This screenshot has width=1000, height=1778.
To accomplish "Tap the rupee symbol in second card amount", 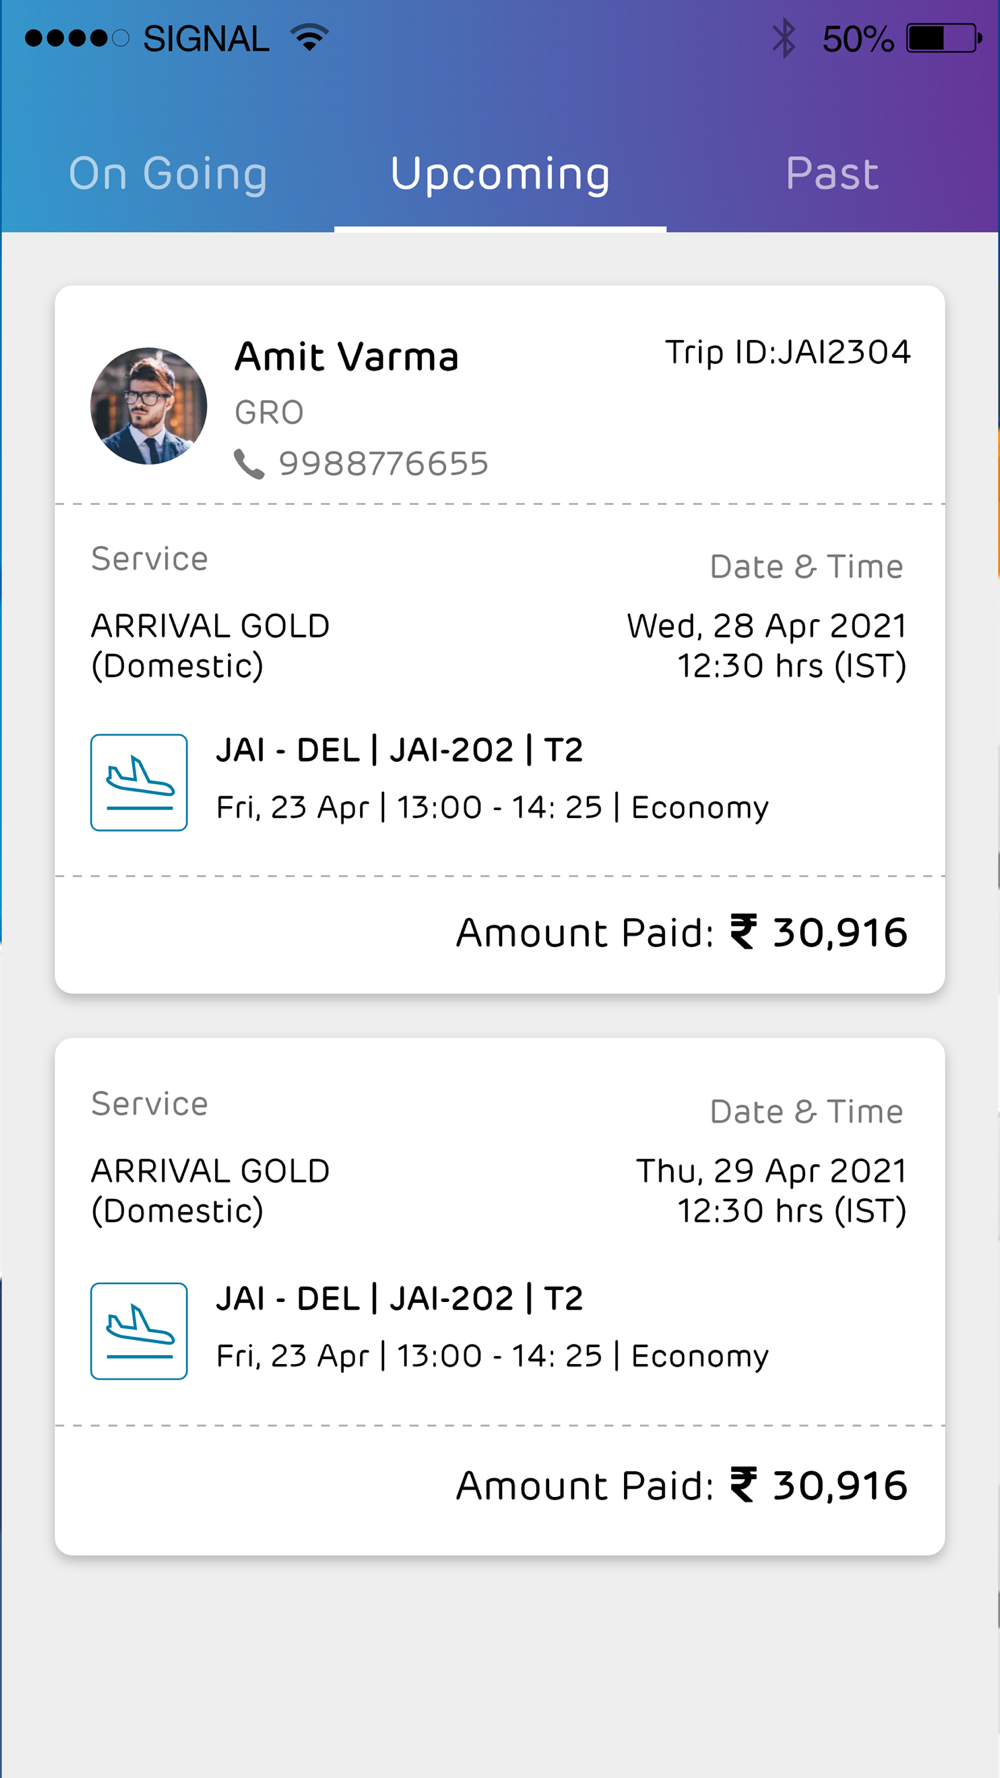I will (744, 1485).
